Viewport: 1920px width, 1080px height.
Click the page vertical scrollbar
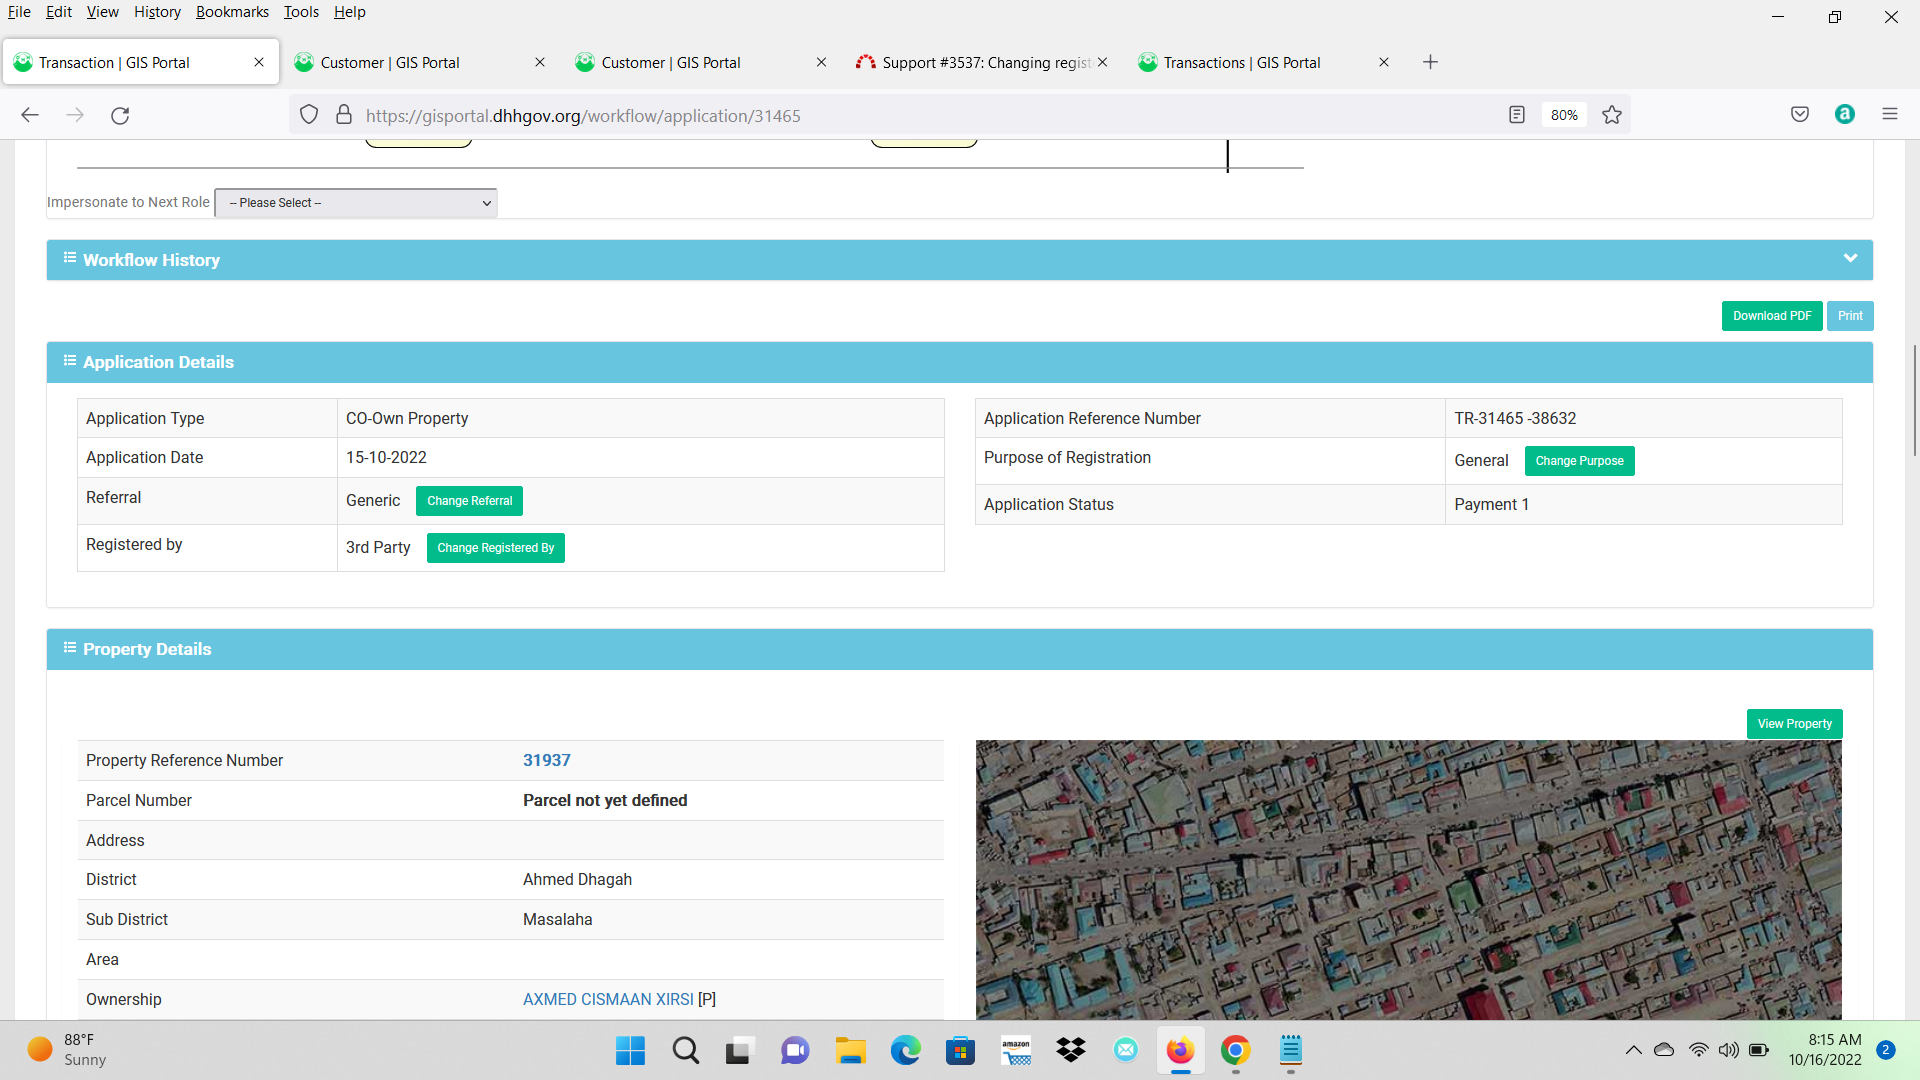click(x=1914, y=400)
